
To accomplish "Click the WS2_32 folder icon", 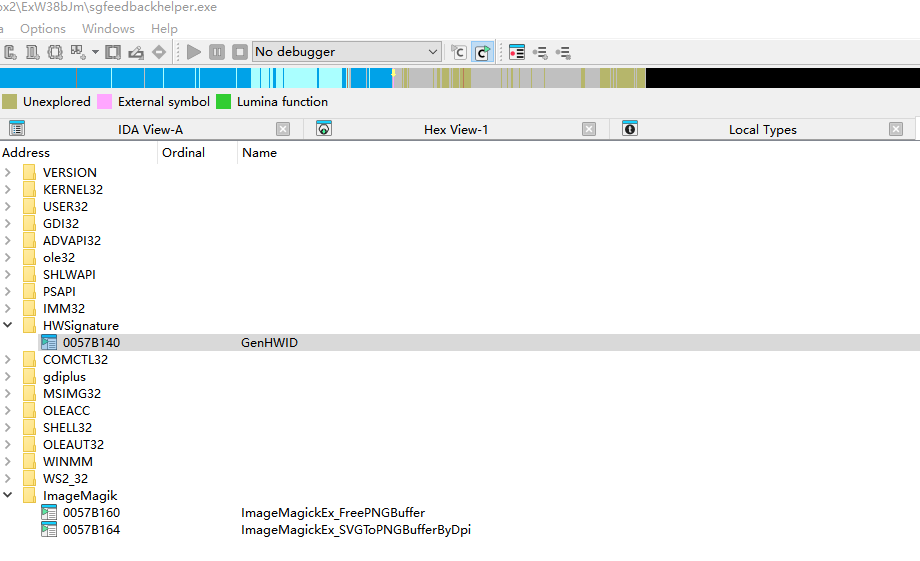I will click(29, 479).
